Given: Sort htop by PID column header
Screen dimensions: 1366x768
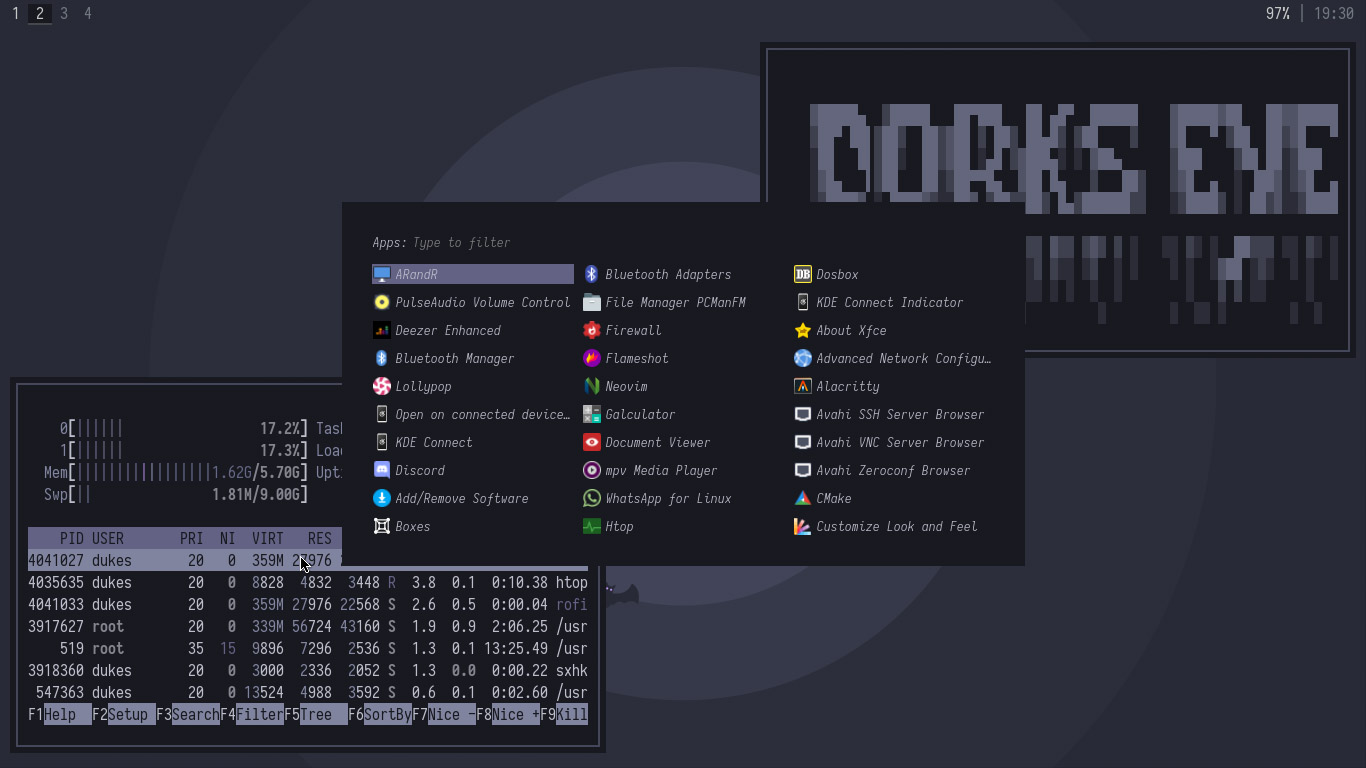Looking at the screenshot, I should pos(72,538).
